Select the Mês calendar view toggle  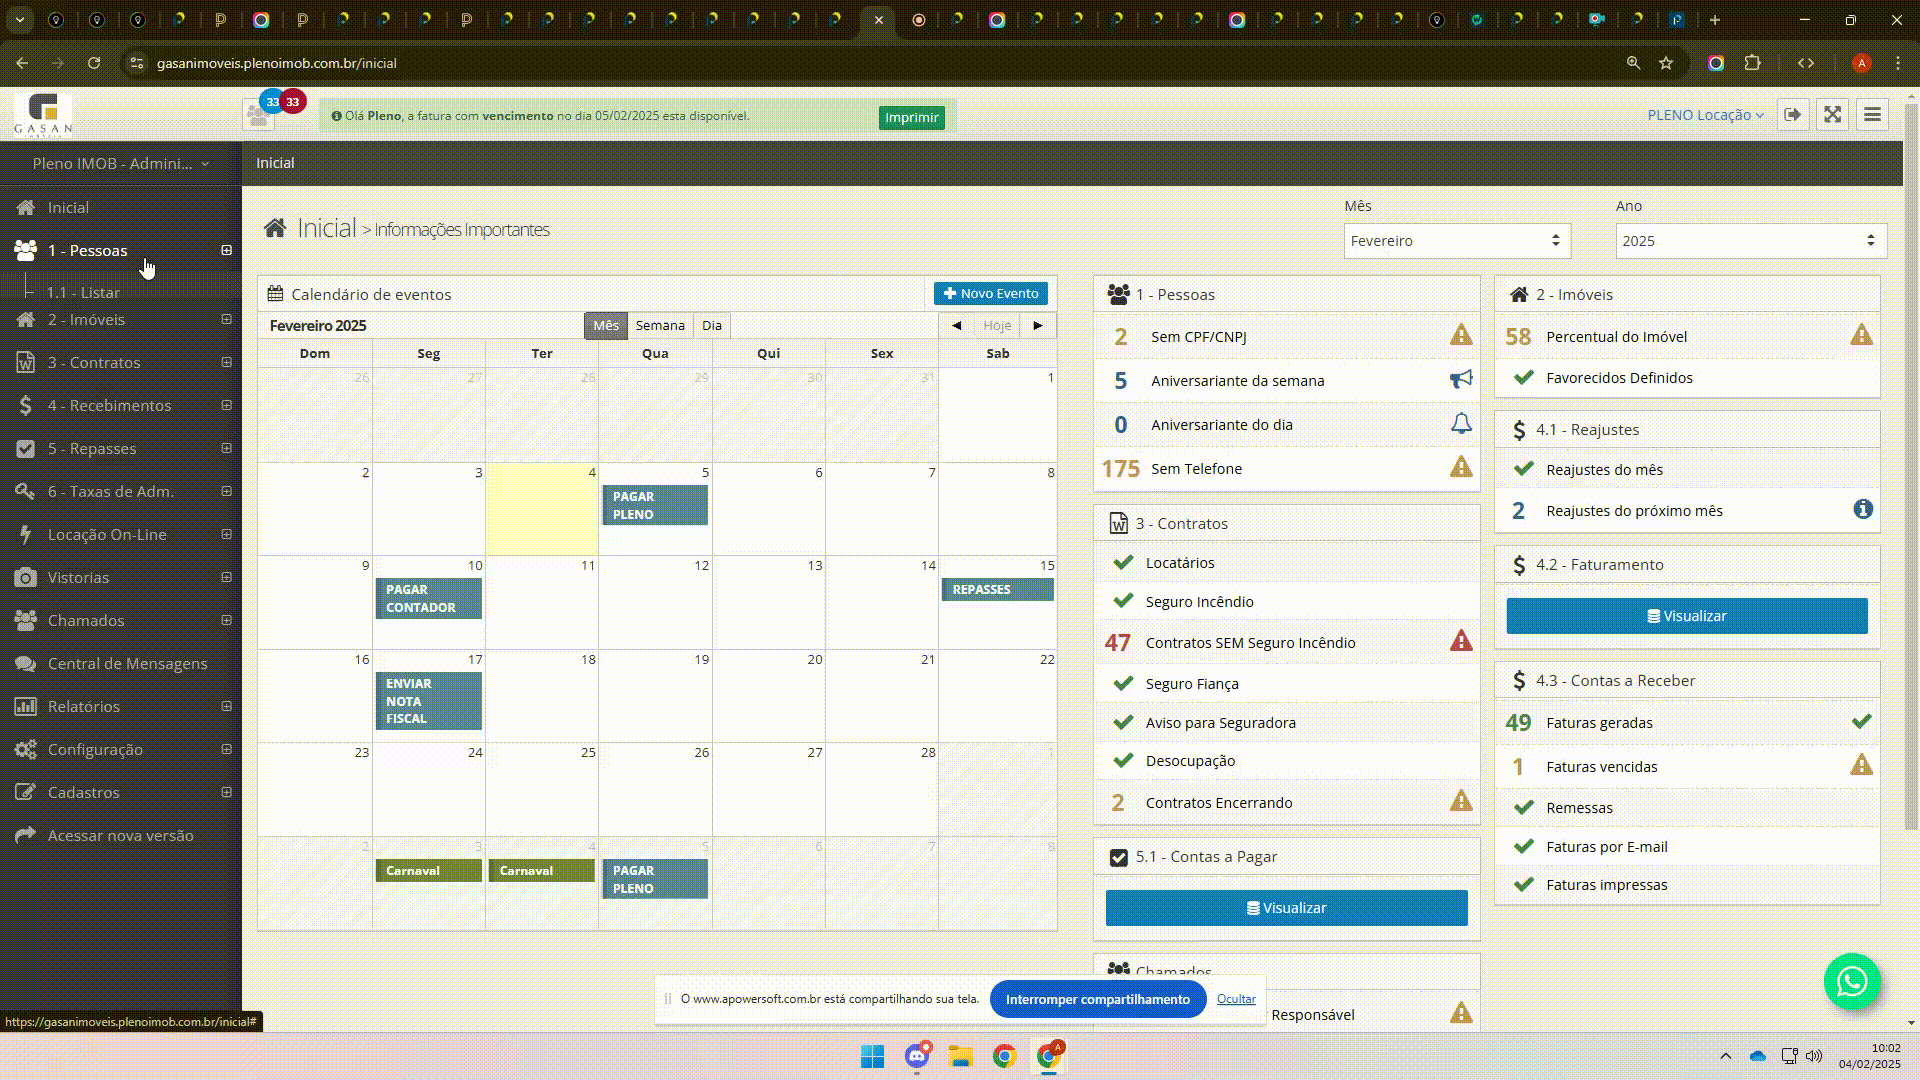[x=606, y=326]
